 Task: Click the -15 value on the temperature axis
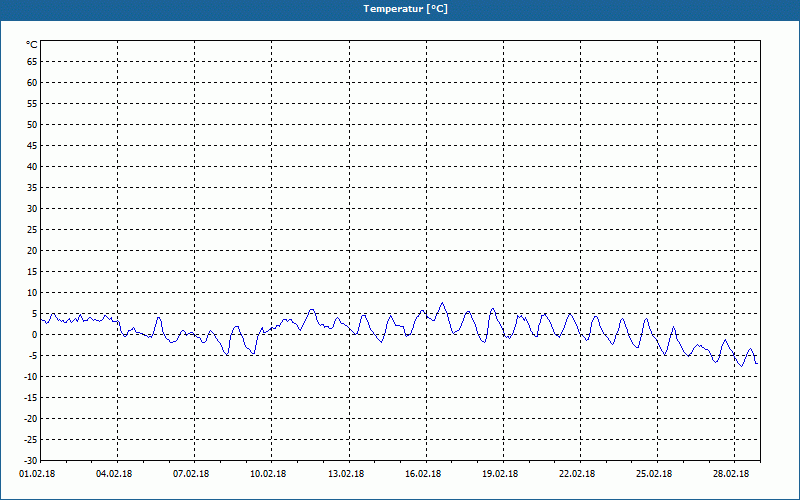click(31, 397)
